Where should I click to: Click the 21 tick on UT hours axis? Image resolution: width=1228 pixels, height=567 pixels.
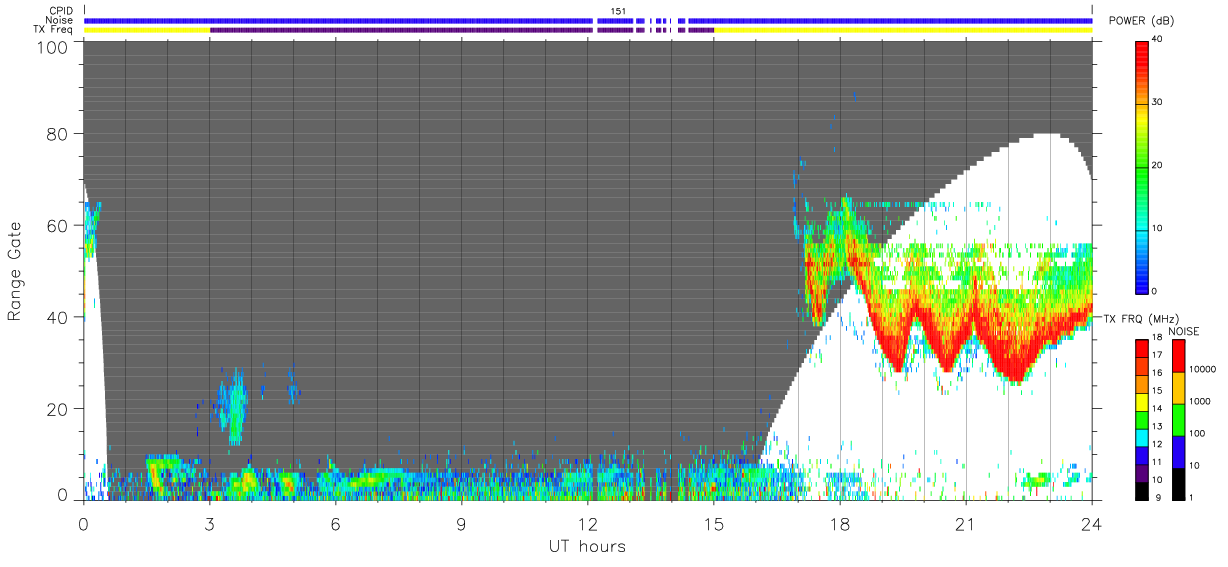click(x=965, y=523)
